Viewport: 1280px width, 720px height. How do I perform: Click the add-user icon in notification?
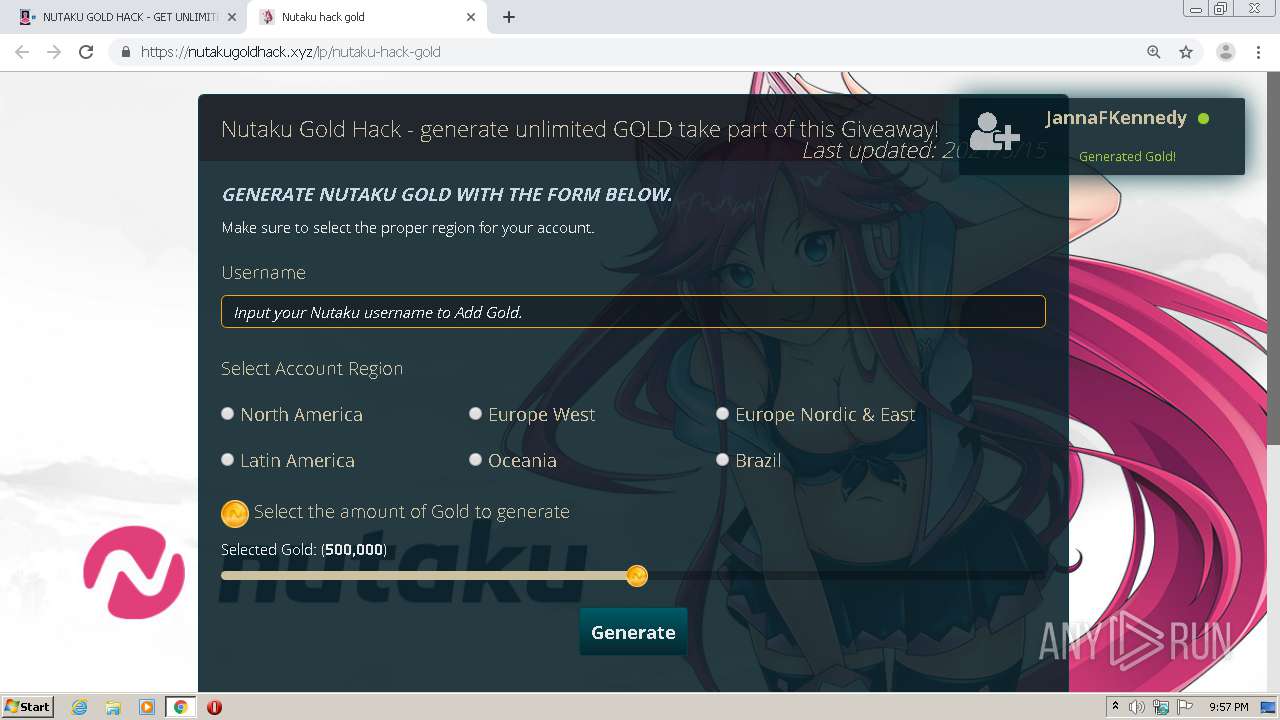994,131
